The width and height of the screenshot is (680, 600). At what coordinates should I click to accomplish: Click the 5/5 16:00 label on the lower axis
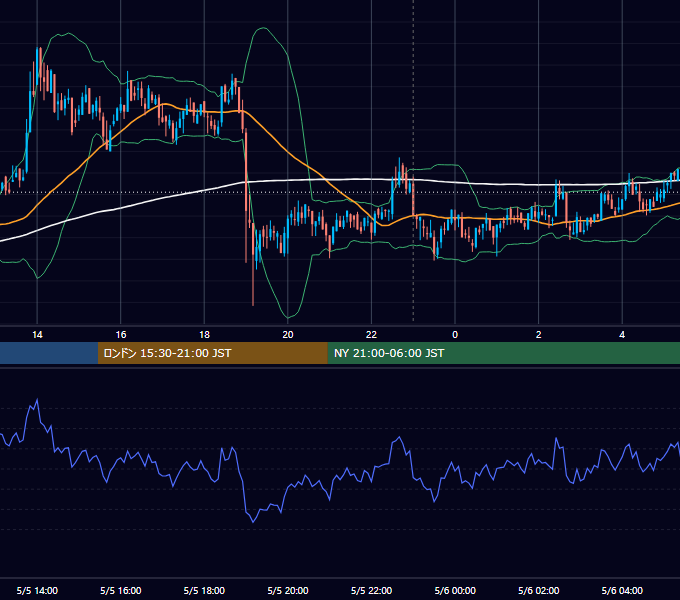[121, 590]
